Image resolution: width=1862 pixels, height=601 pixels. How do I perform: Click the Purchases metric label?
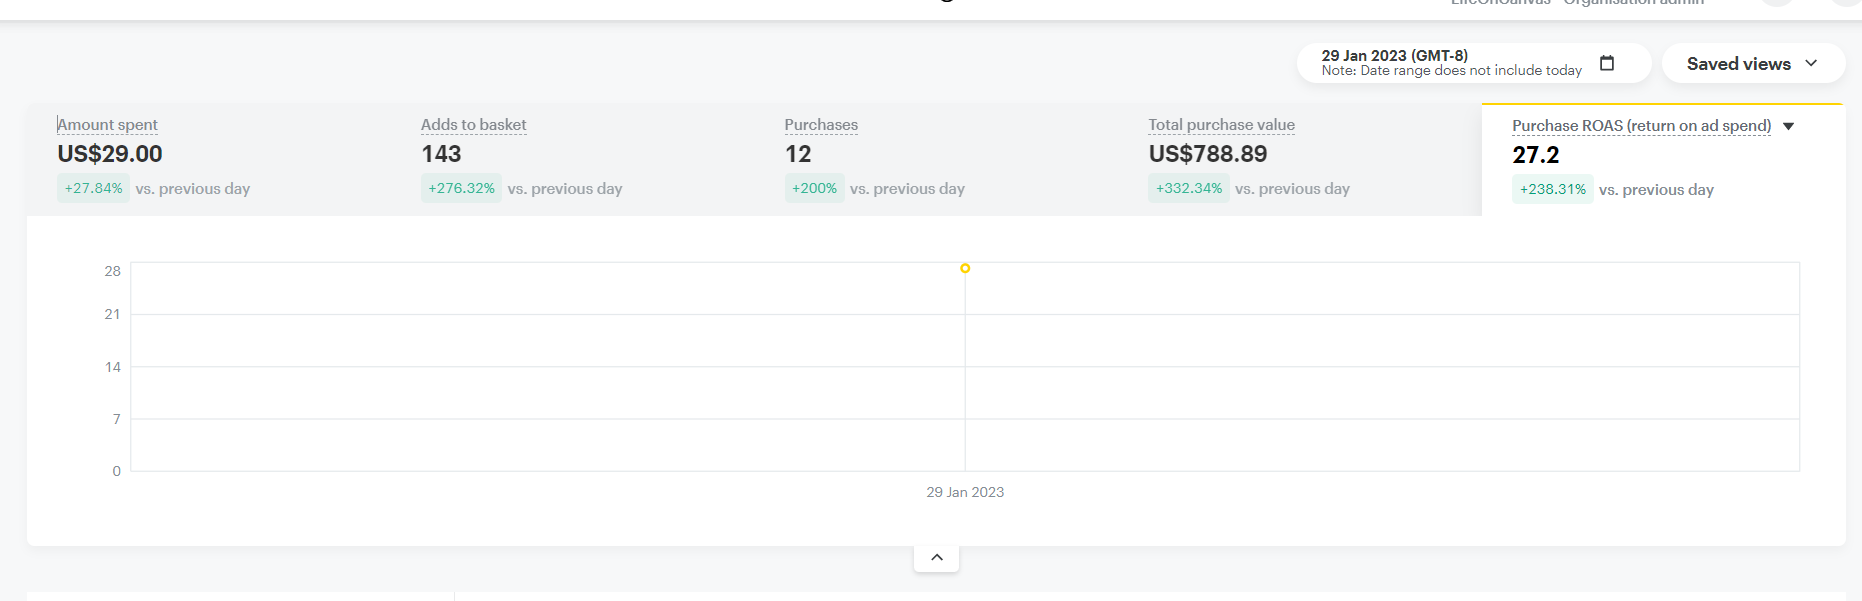click(x=821, y=125)
